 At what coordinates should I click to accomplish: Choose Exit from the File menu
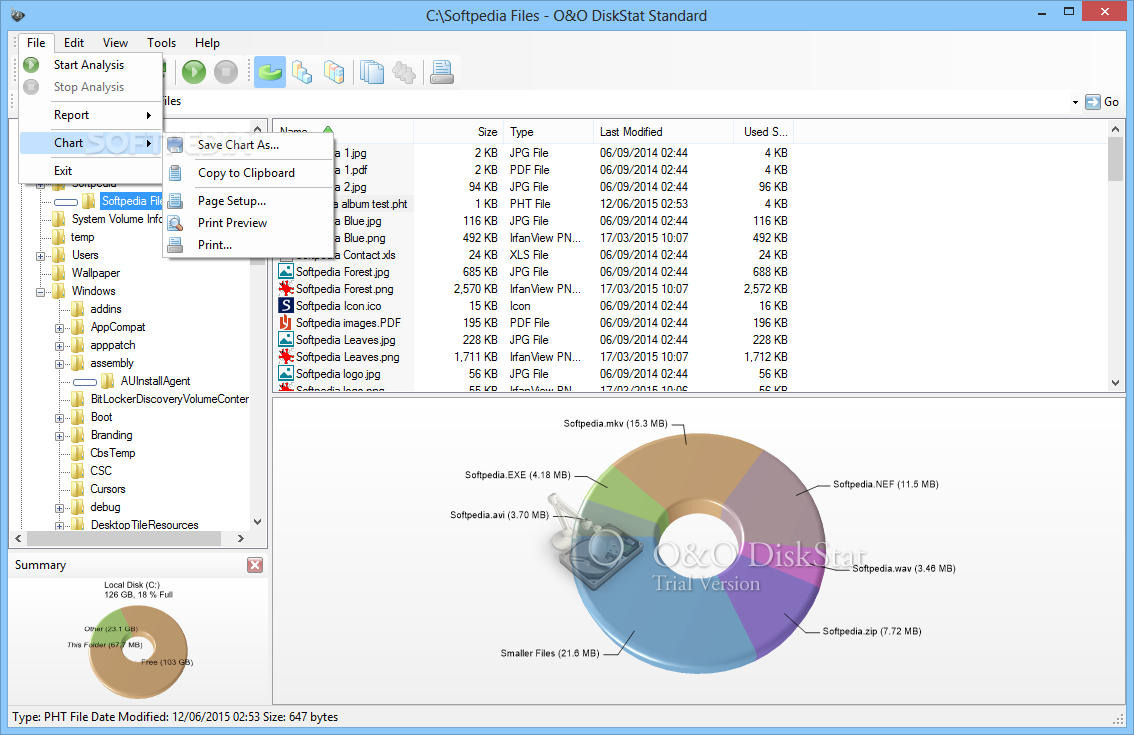tap(90, 171)
